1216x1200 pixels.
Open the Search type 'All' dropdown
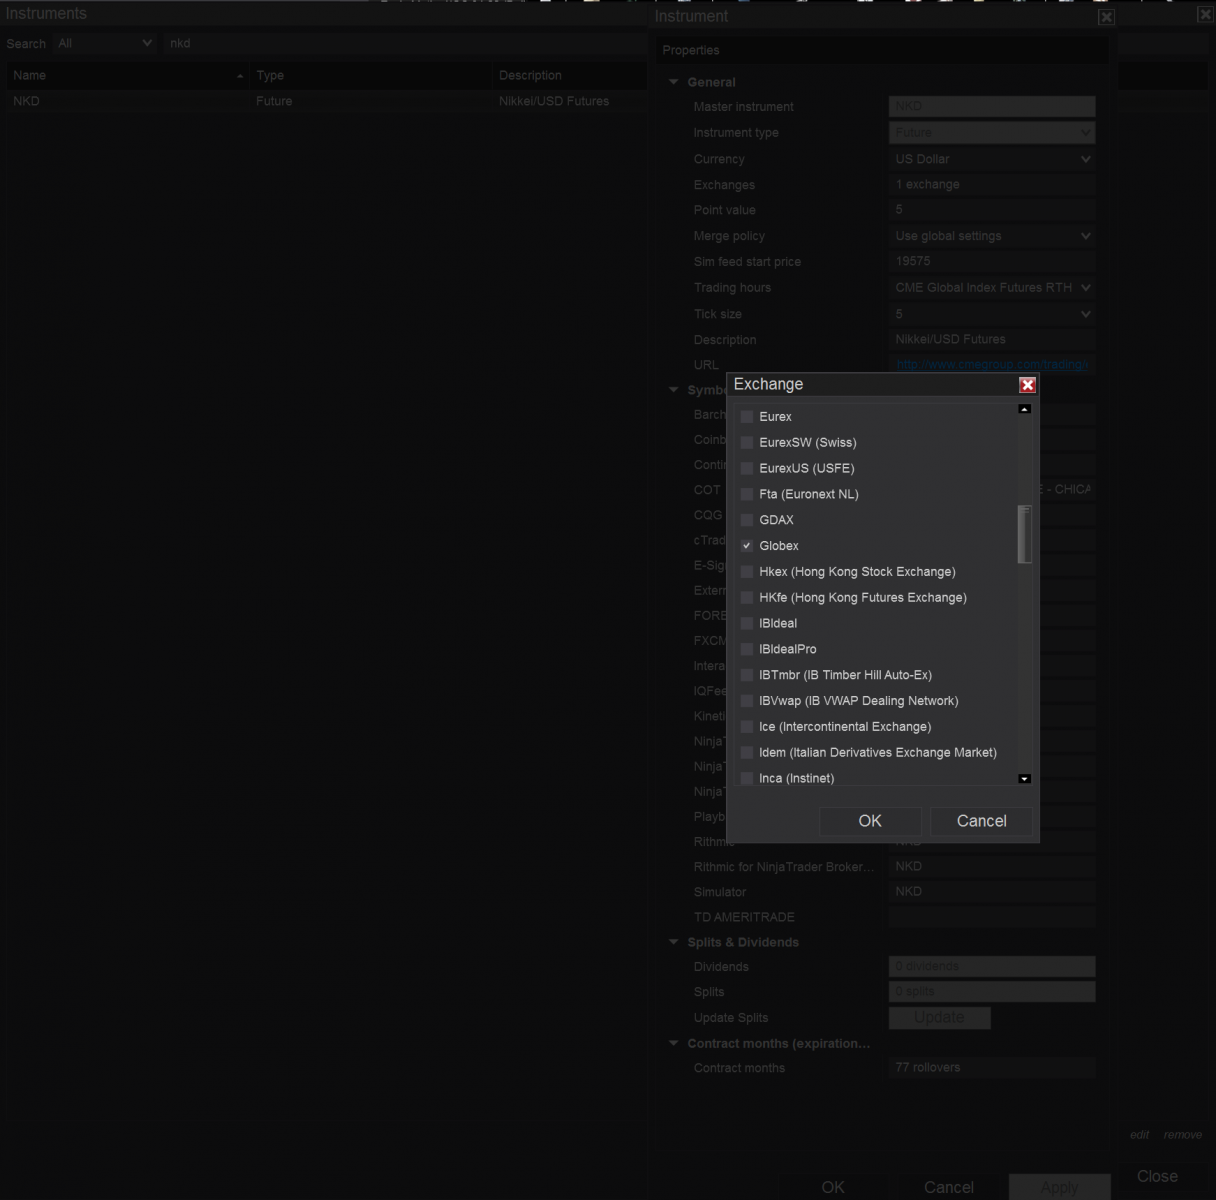(x=105, y=43)
